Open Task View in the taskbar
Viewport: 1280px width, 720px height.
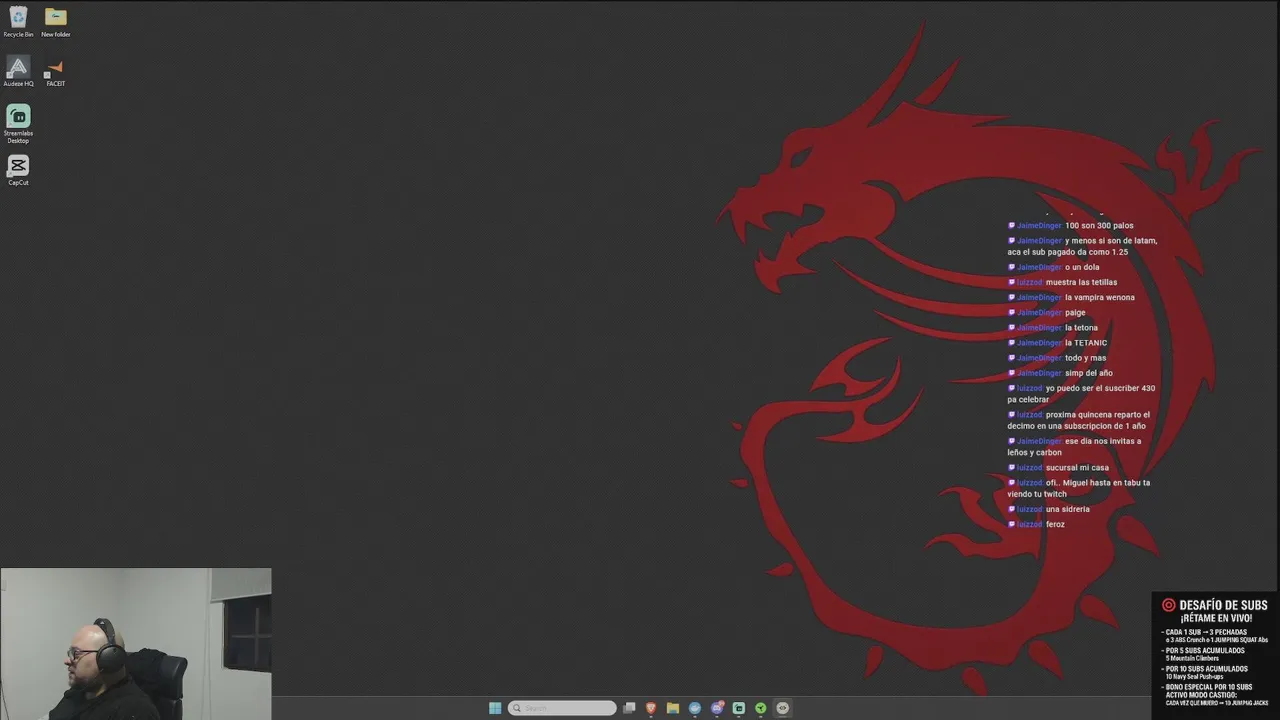pos(629,708)
